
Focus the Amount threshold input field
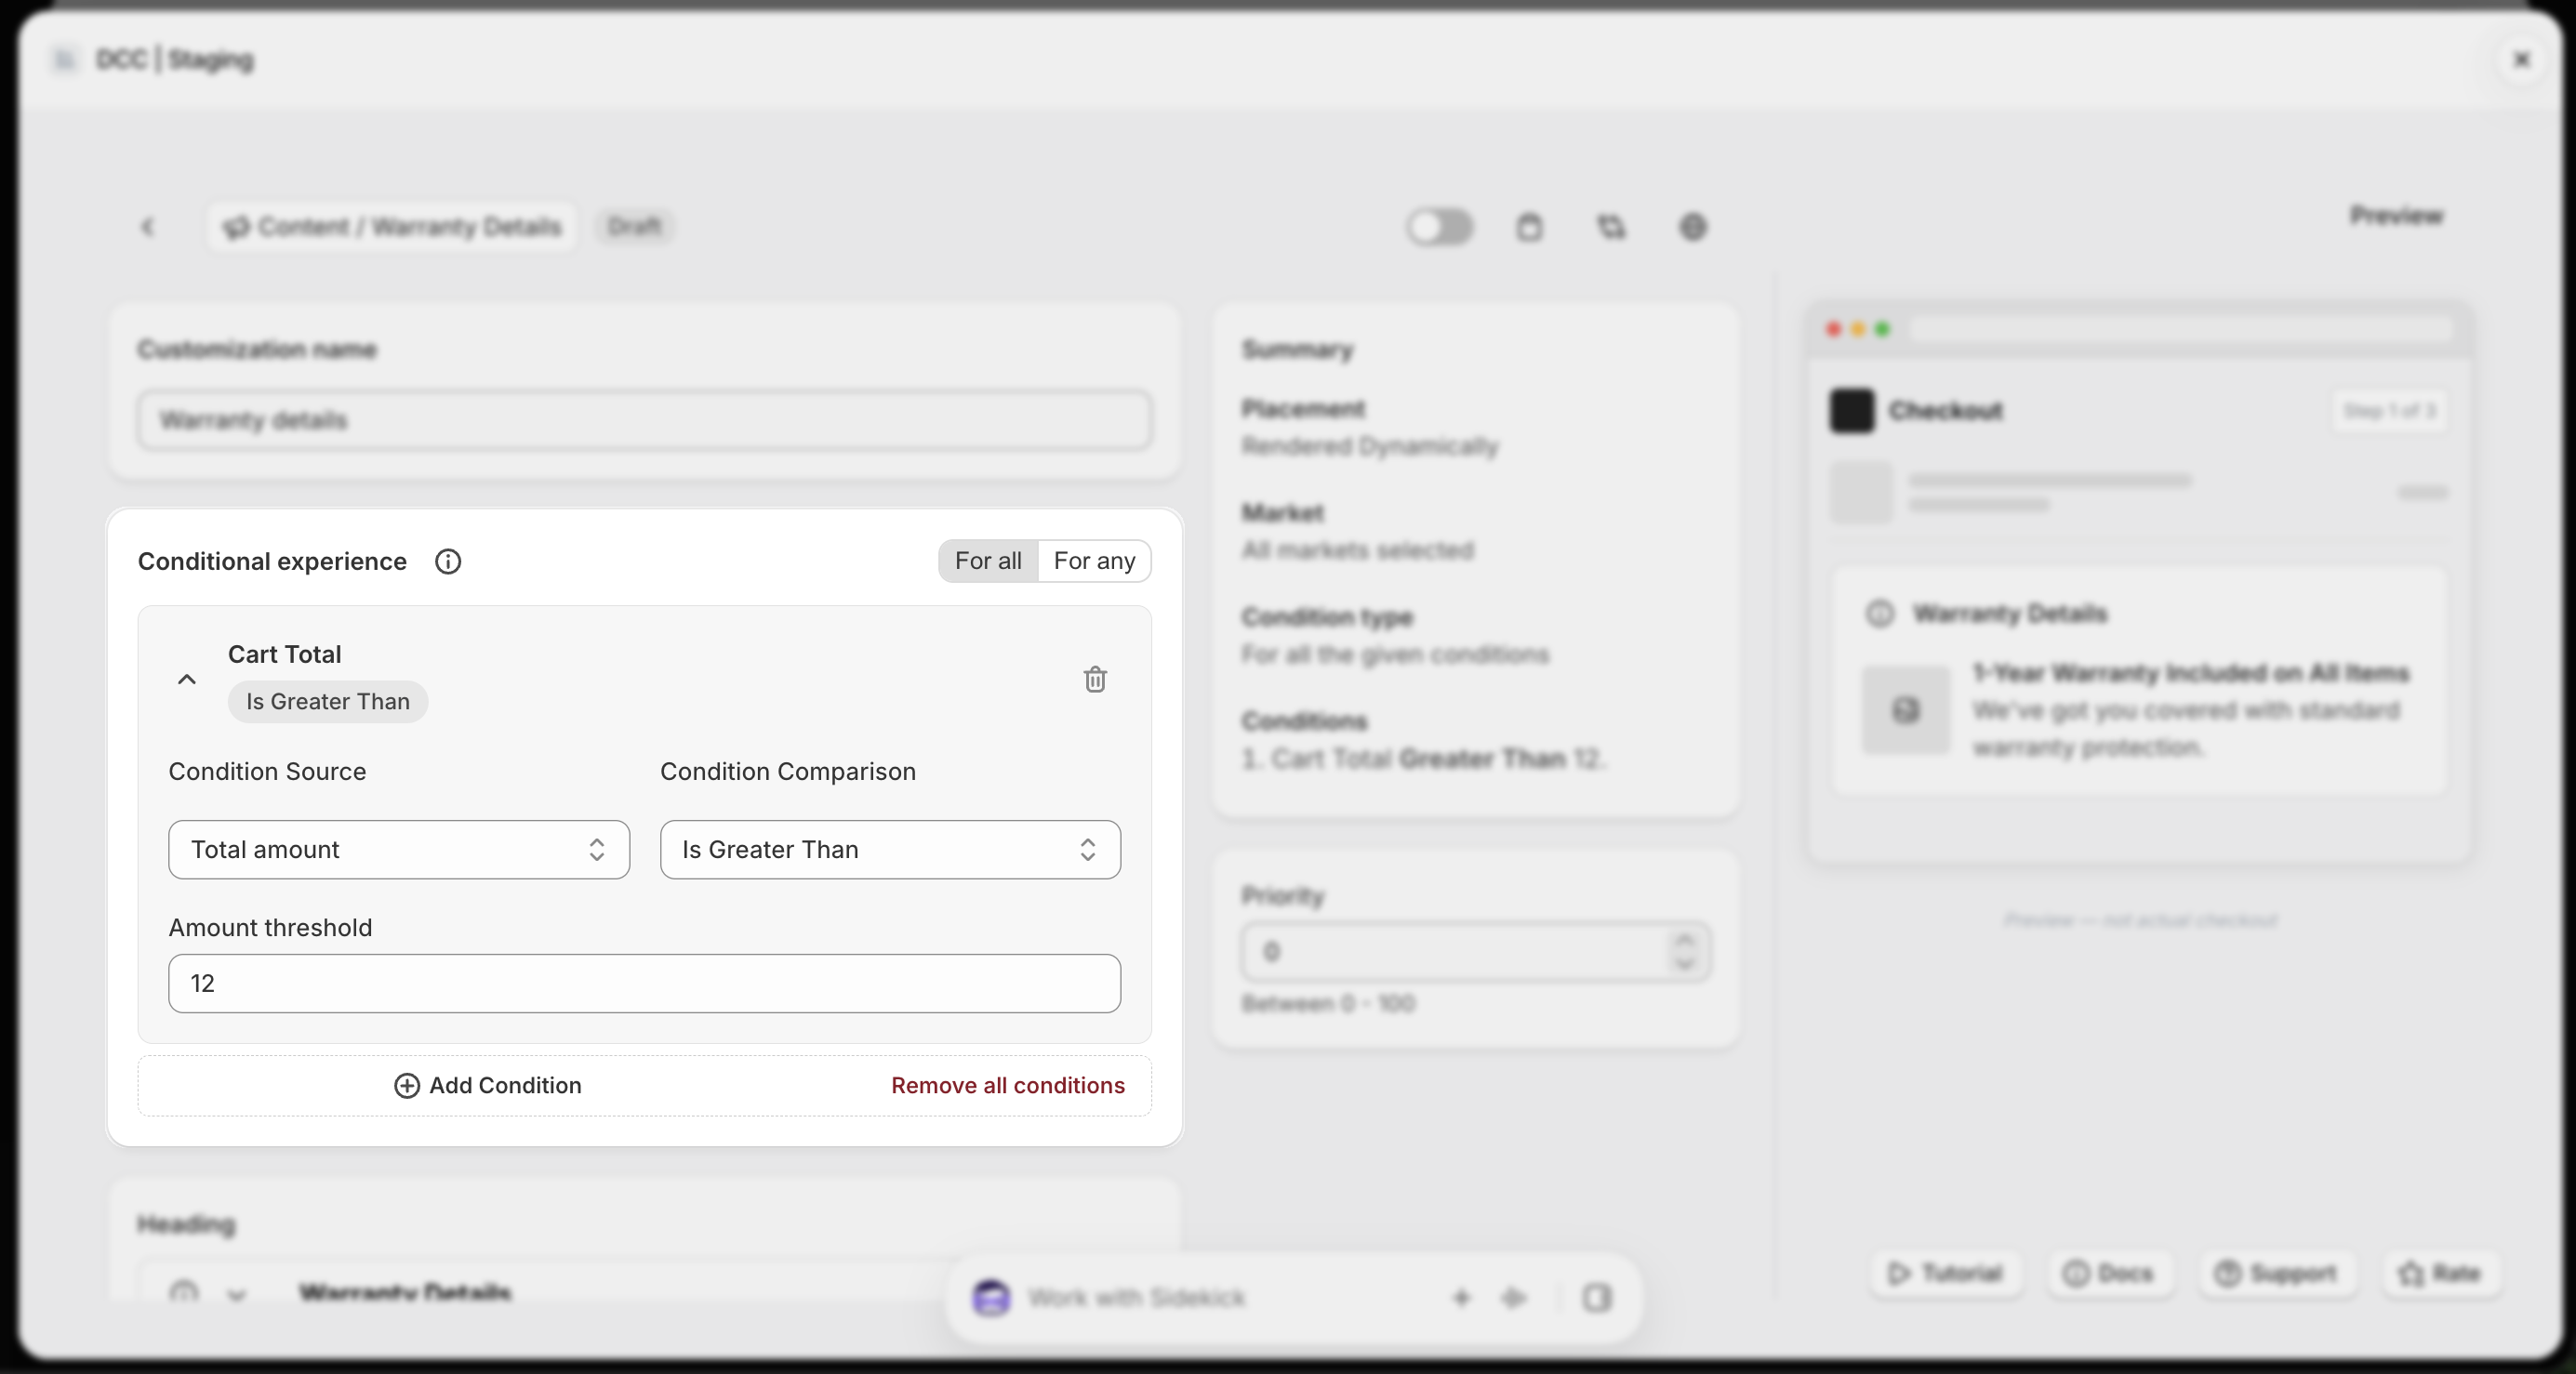pyautogui.click(x=644, y=983)
